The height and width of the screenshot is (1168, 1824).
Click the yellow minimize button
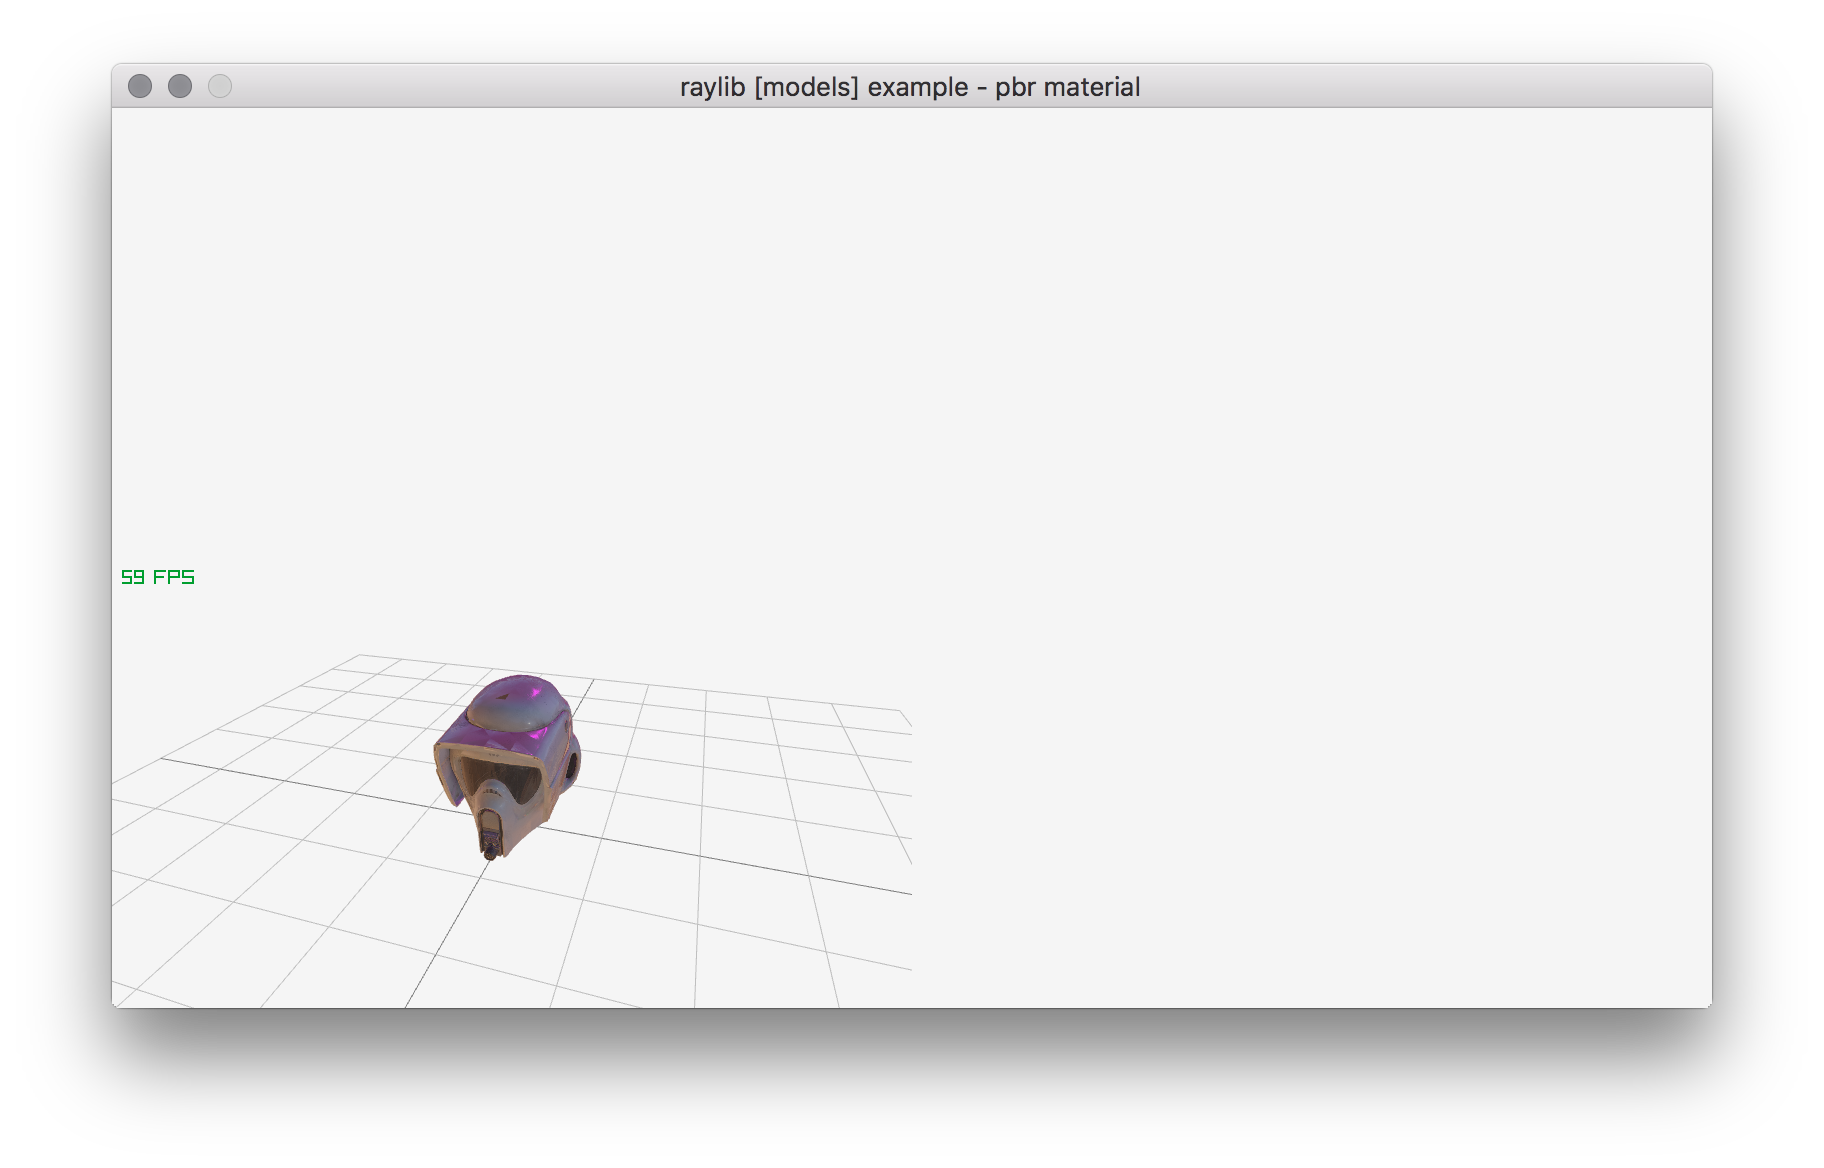click(x=180, y=87)
